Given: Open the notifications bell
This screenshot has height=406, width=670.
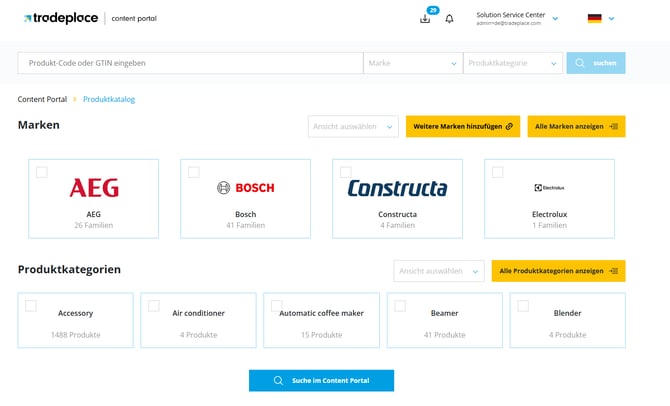Looking at the screenshot, I should click(x=449, y=19).
